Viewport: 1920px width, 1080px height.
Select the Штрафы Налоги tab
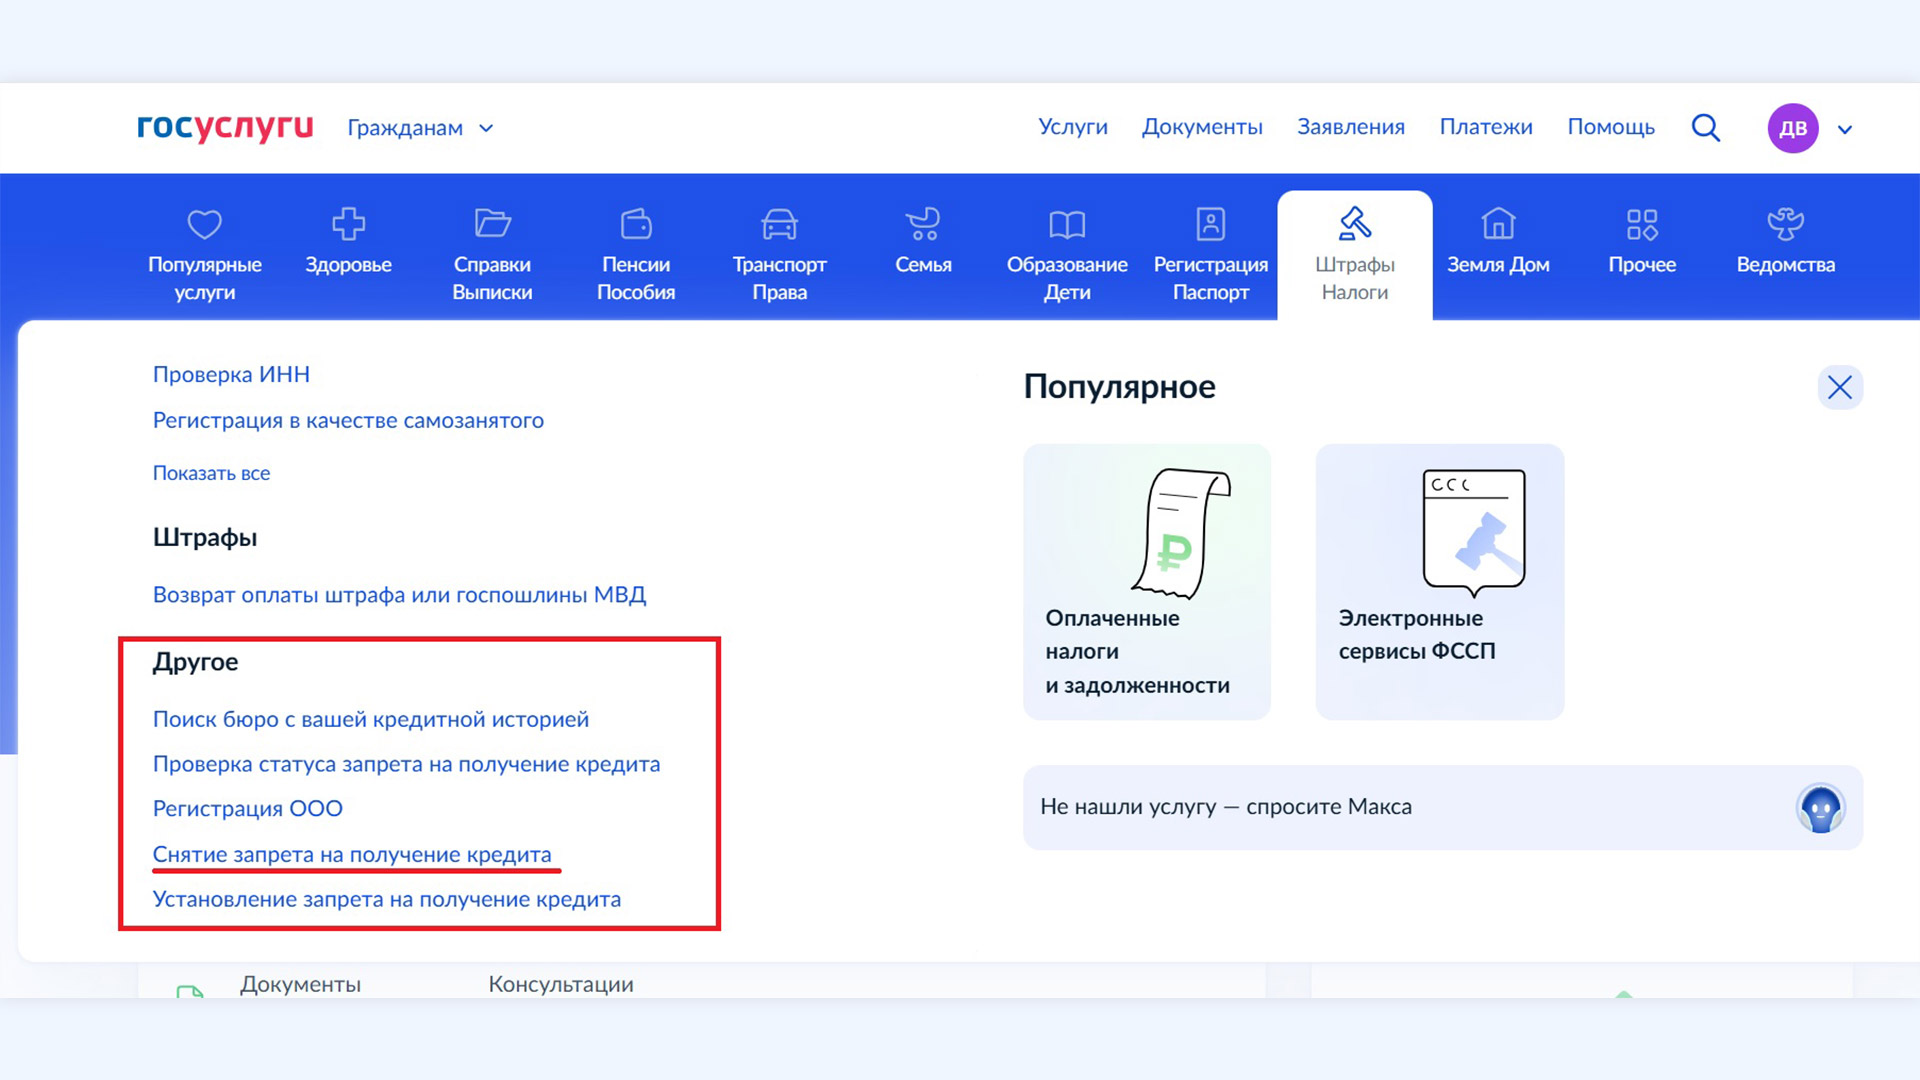(x=1354, y=256)
